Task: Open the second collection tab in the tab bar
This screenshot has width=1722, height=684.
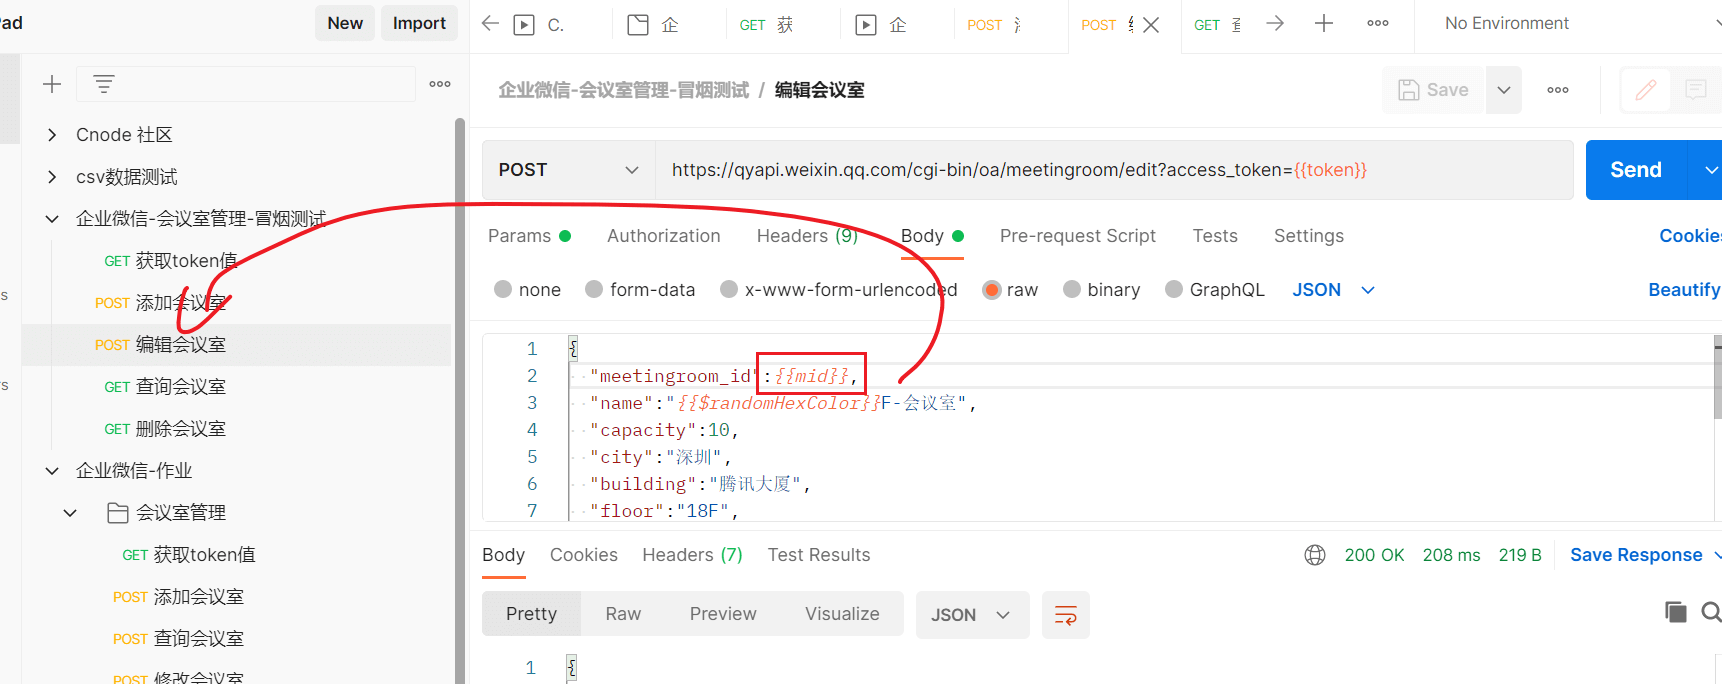Action: click(654, 25)
